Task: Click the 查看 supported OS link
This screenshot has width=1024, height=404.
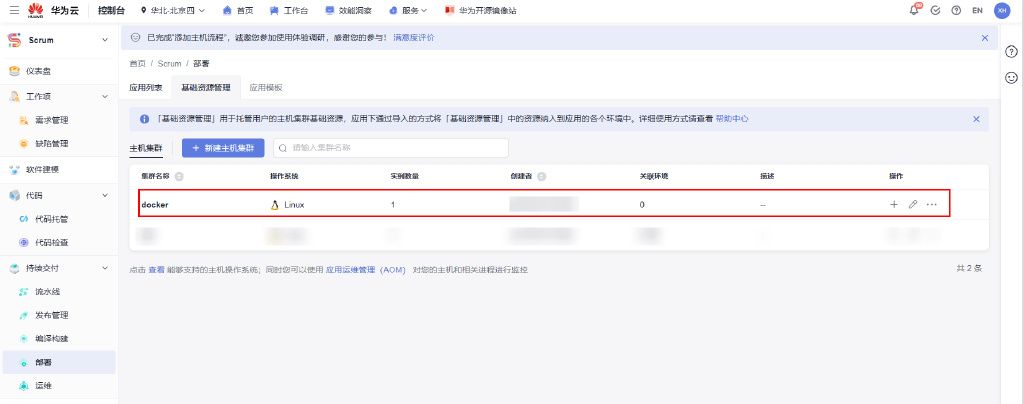Action: pos(157,270)
